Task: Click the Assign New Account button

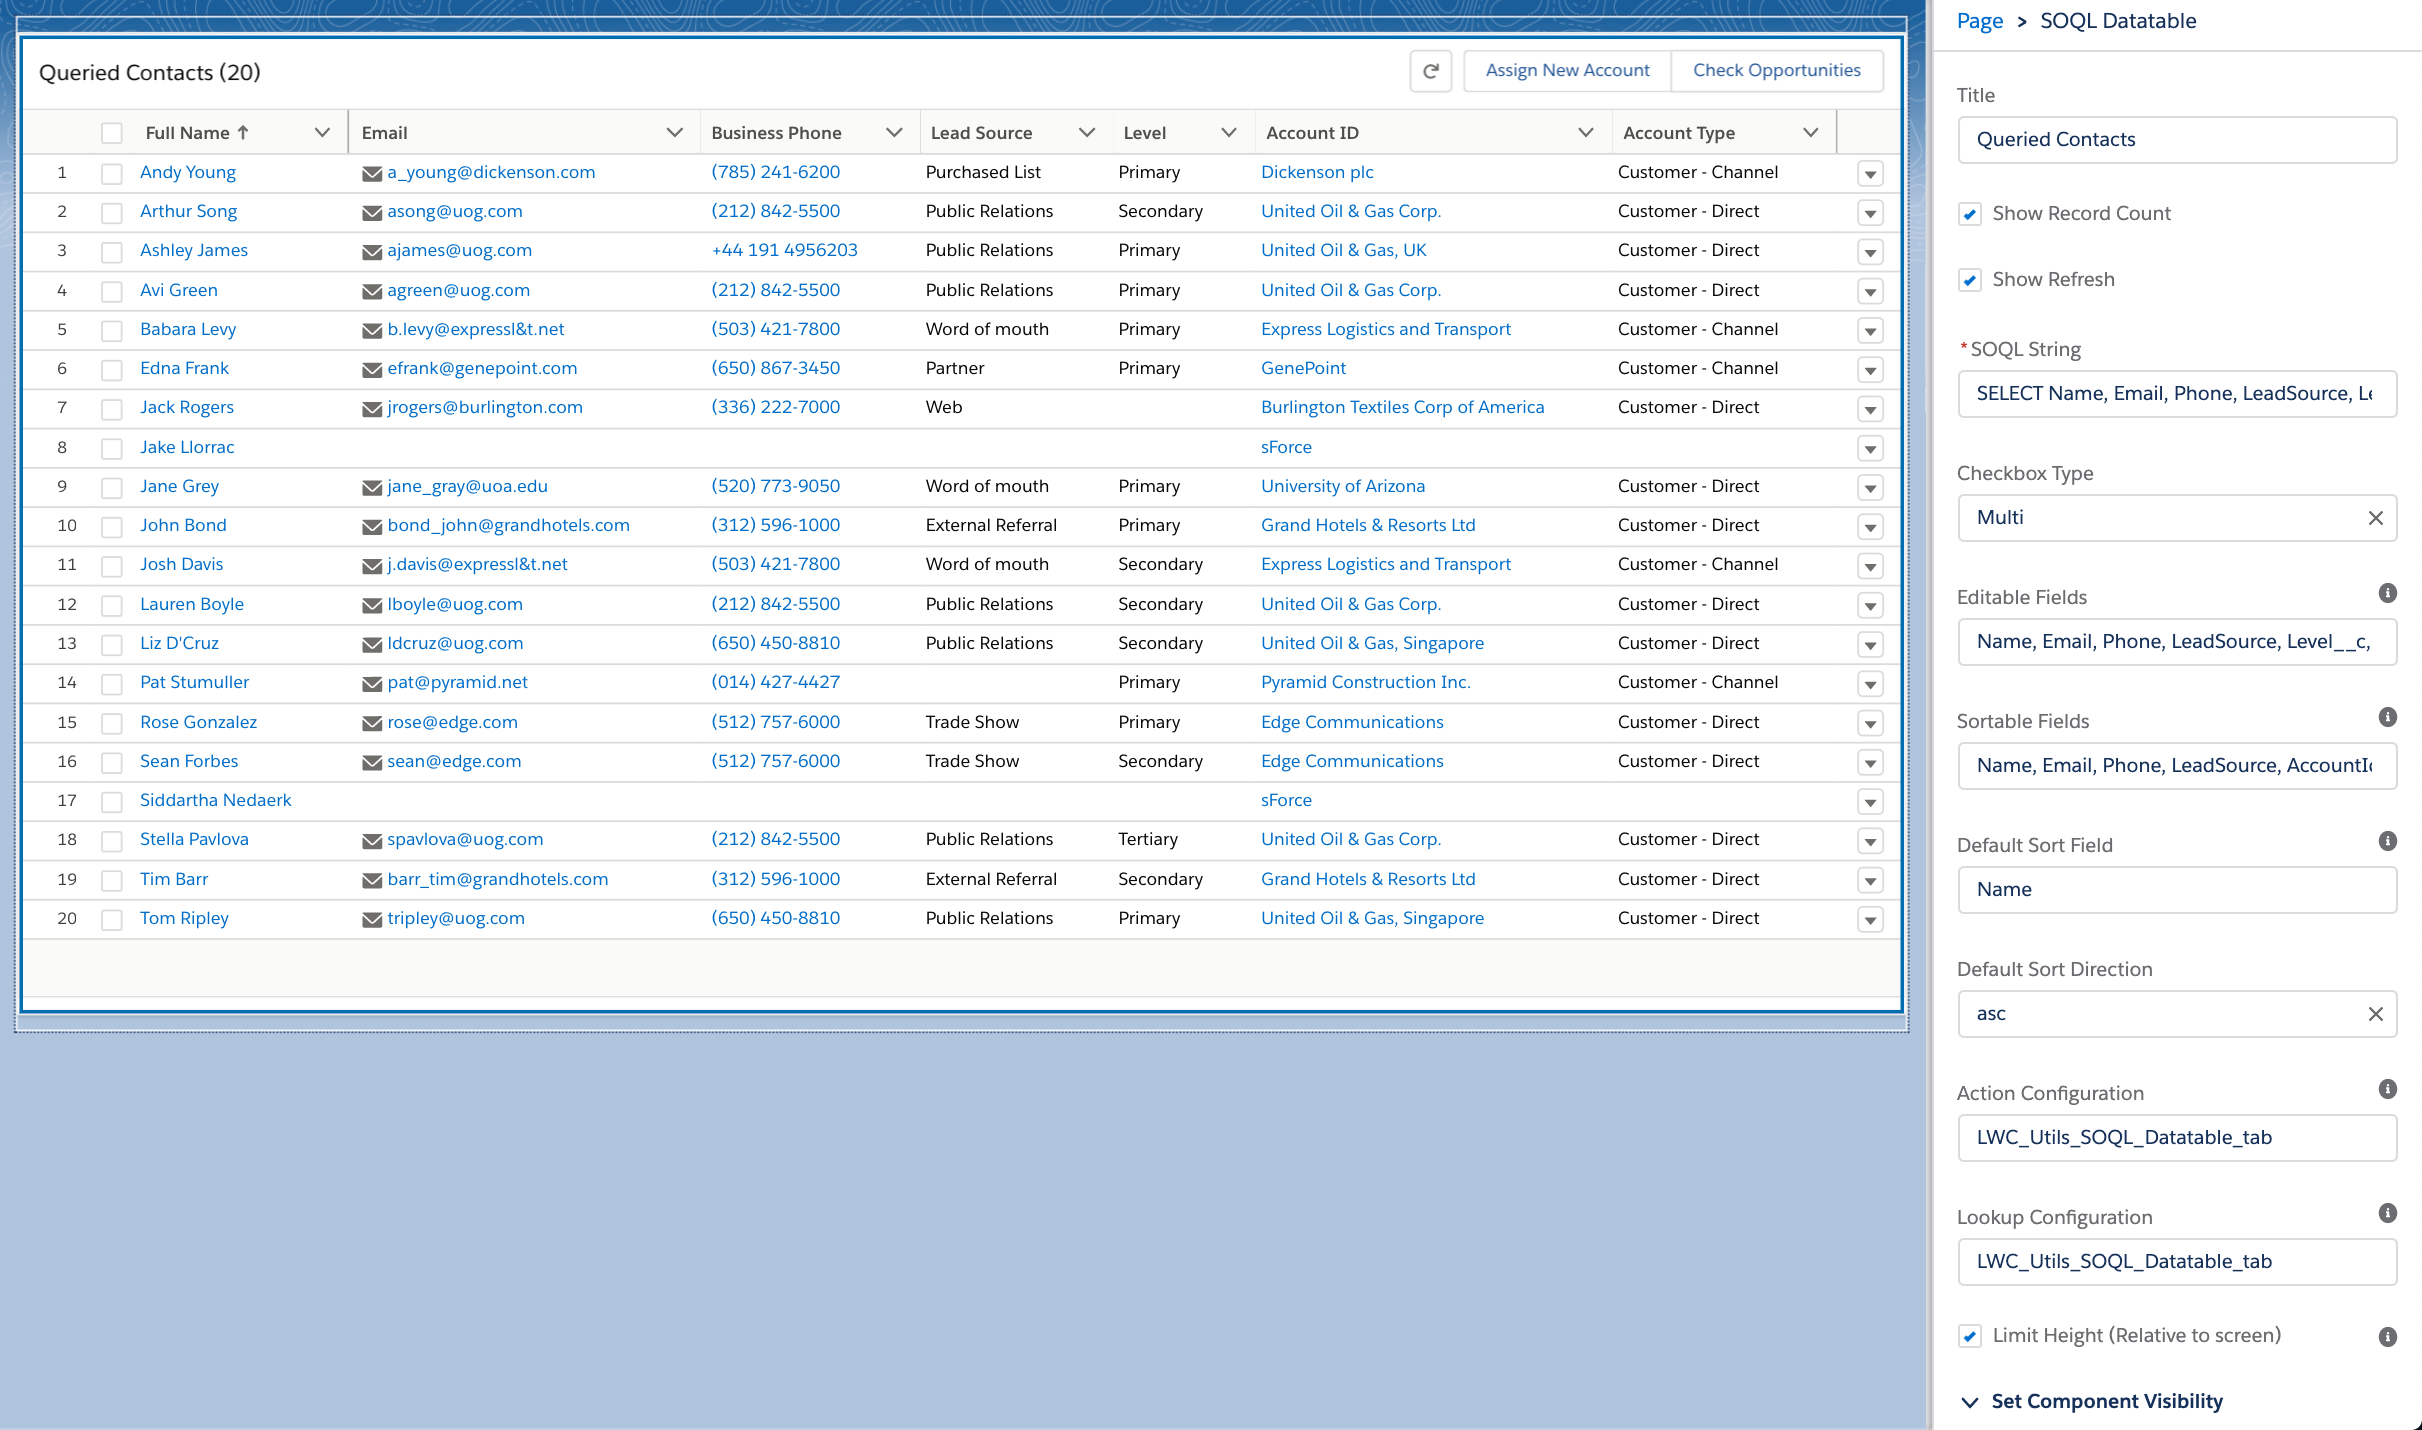Action: pyautogui.click(x=1567, y=71)
